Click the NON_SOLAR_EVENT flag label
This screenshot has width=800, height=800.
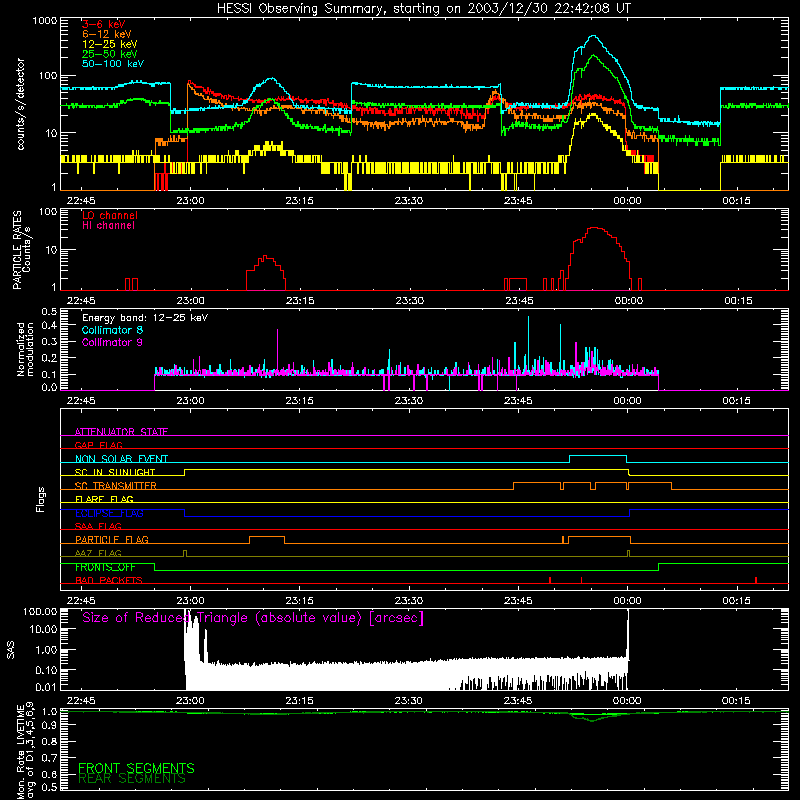point(121,459)
